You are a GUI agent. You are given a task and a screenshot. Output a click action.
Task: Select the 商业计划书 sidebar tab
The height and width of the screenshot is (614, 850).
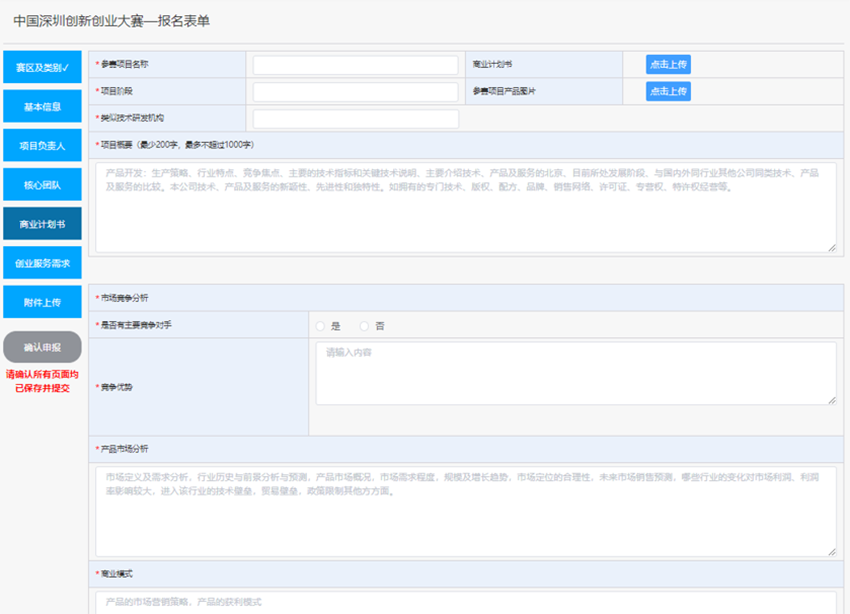[42, 224]
